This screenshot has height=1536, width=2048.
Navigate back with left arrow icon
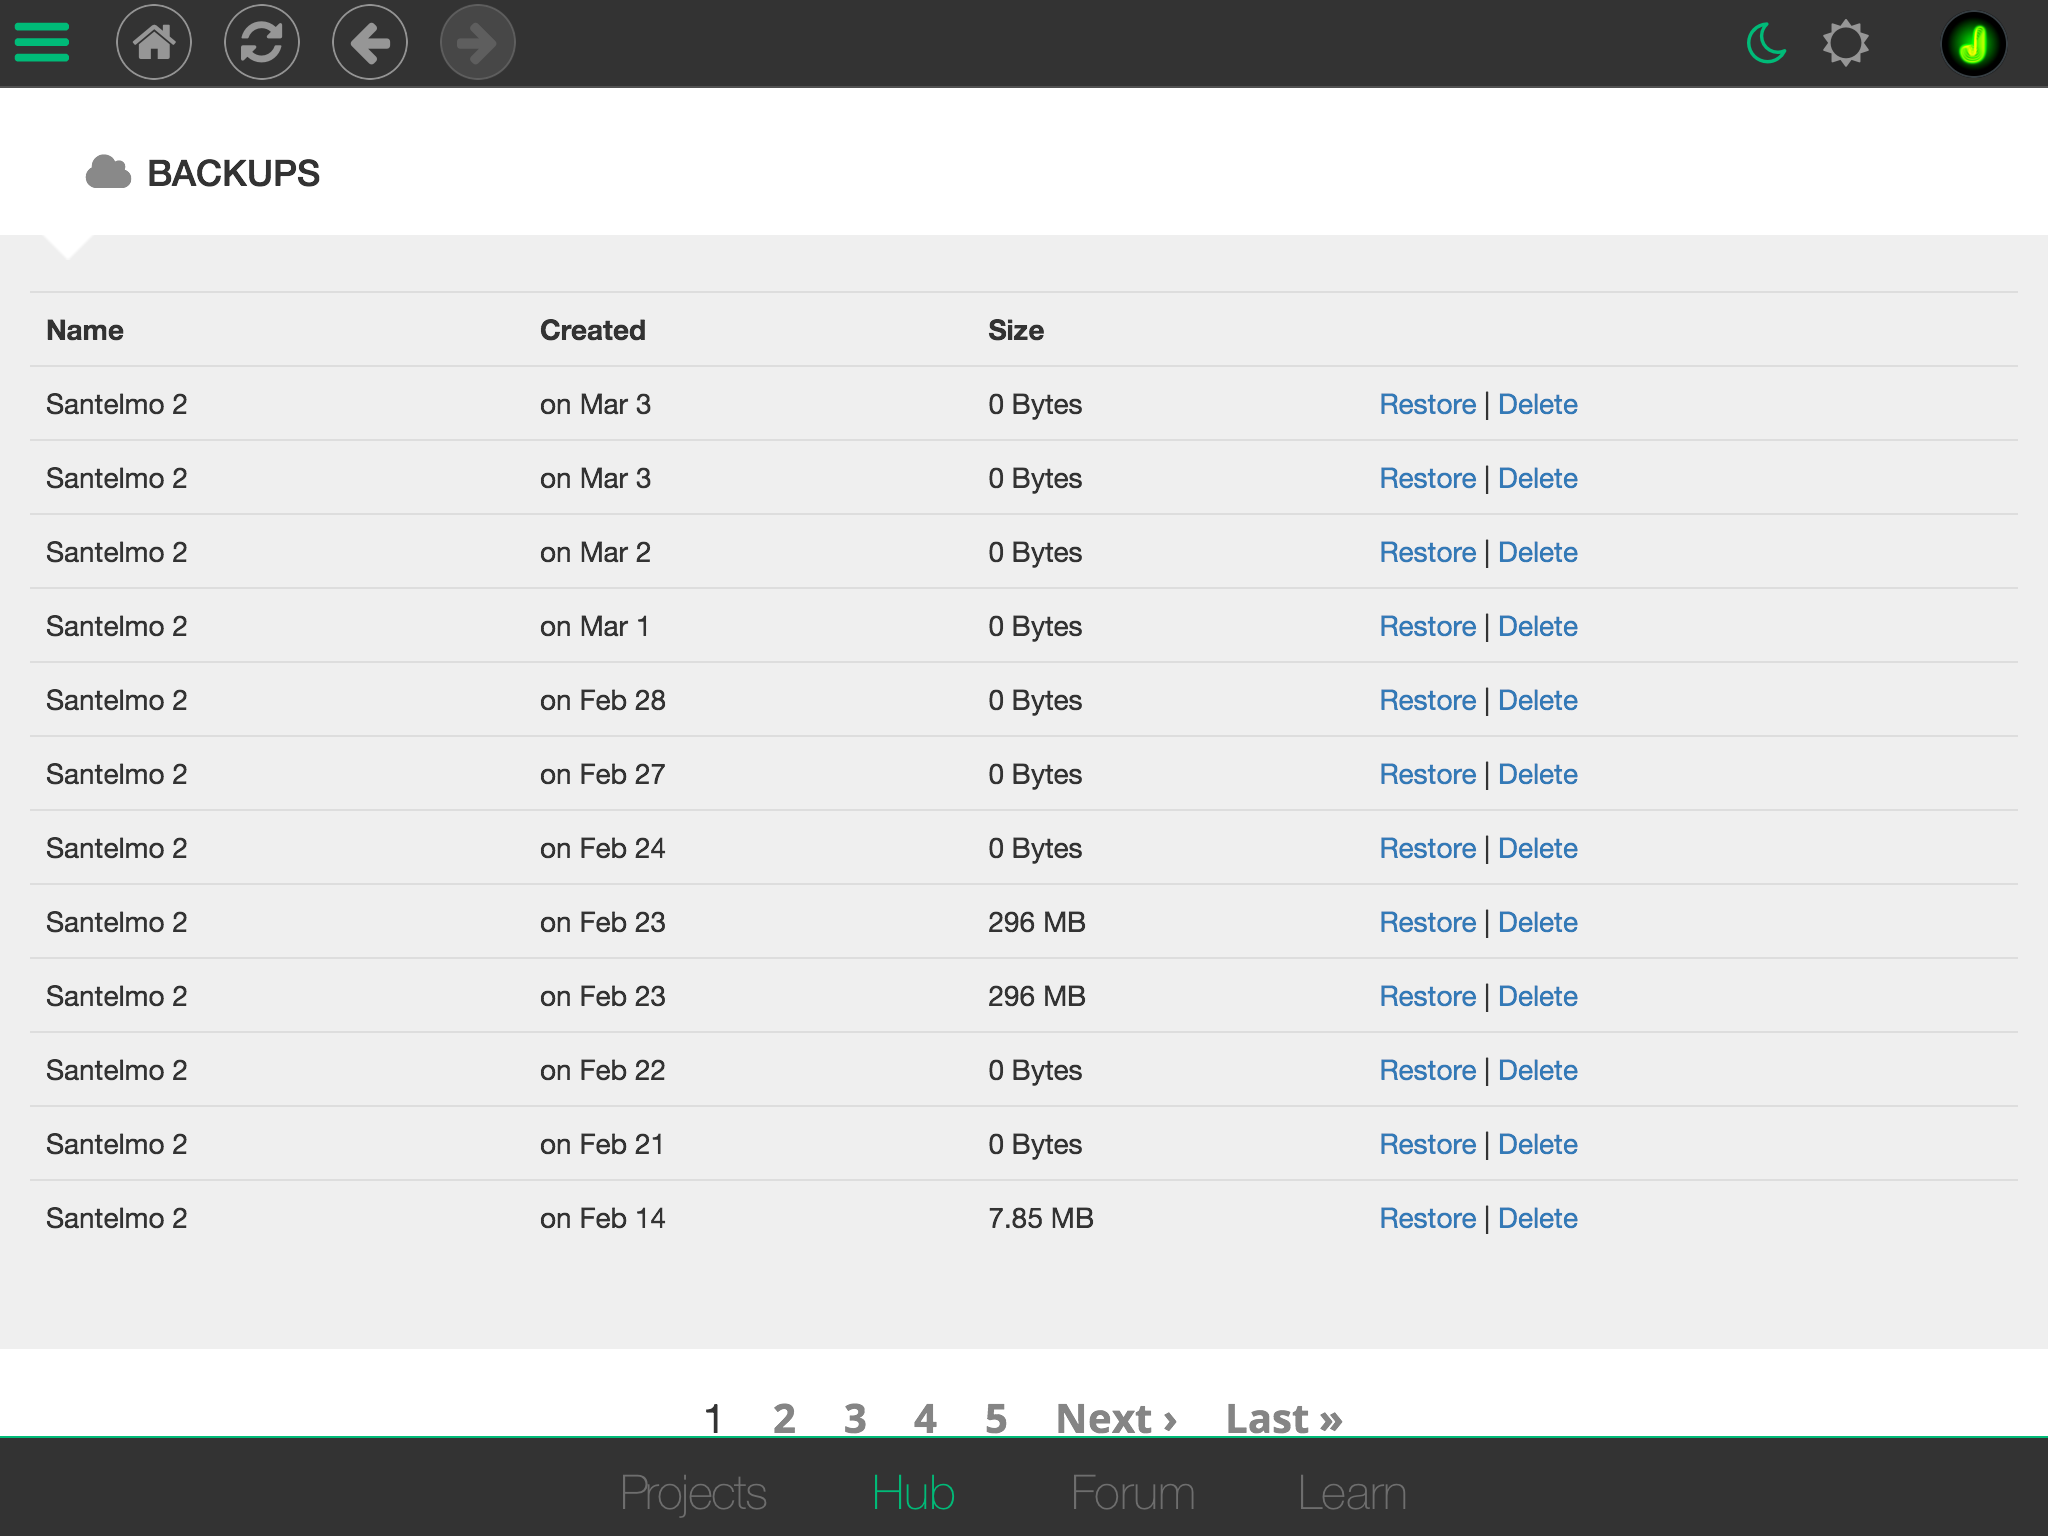[370, 43]
